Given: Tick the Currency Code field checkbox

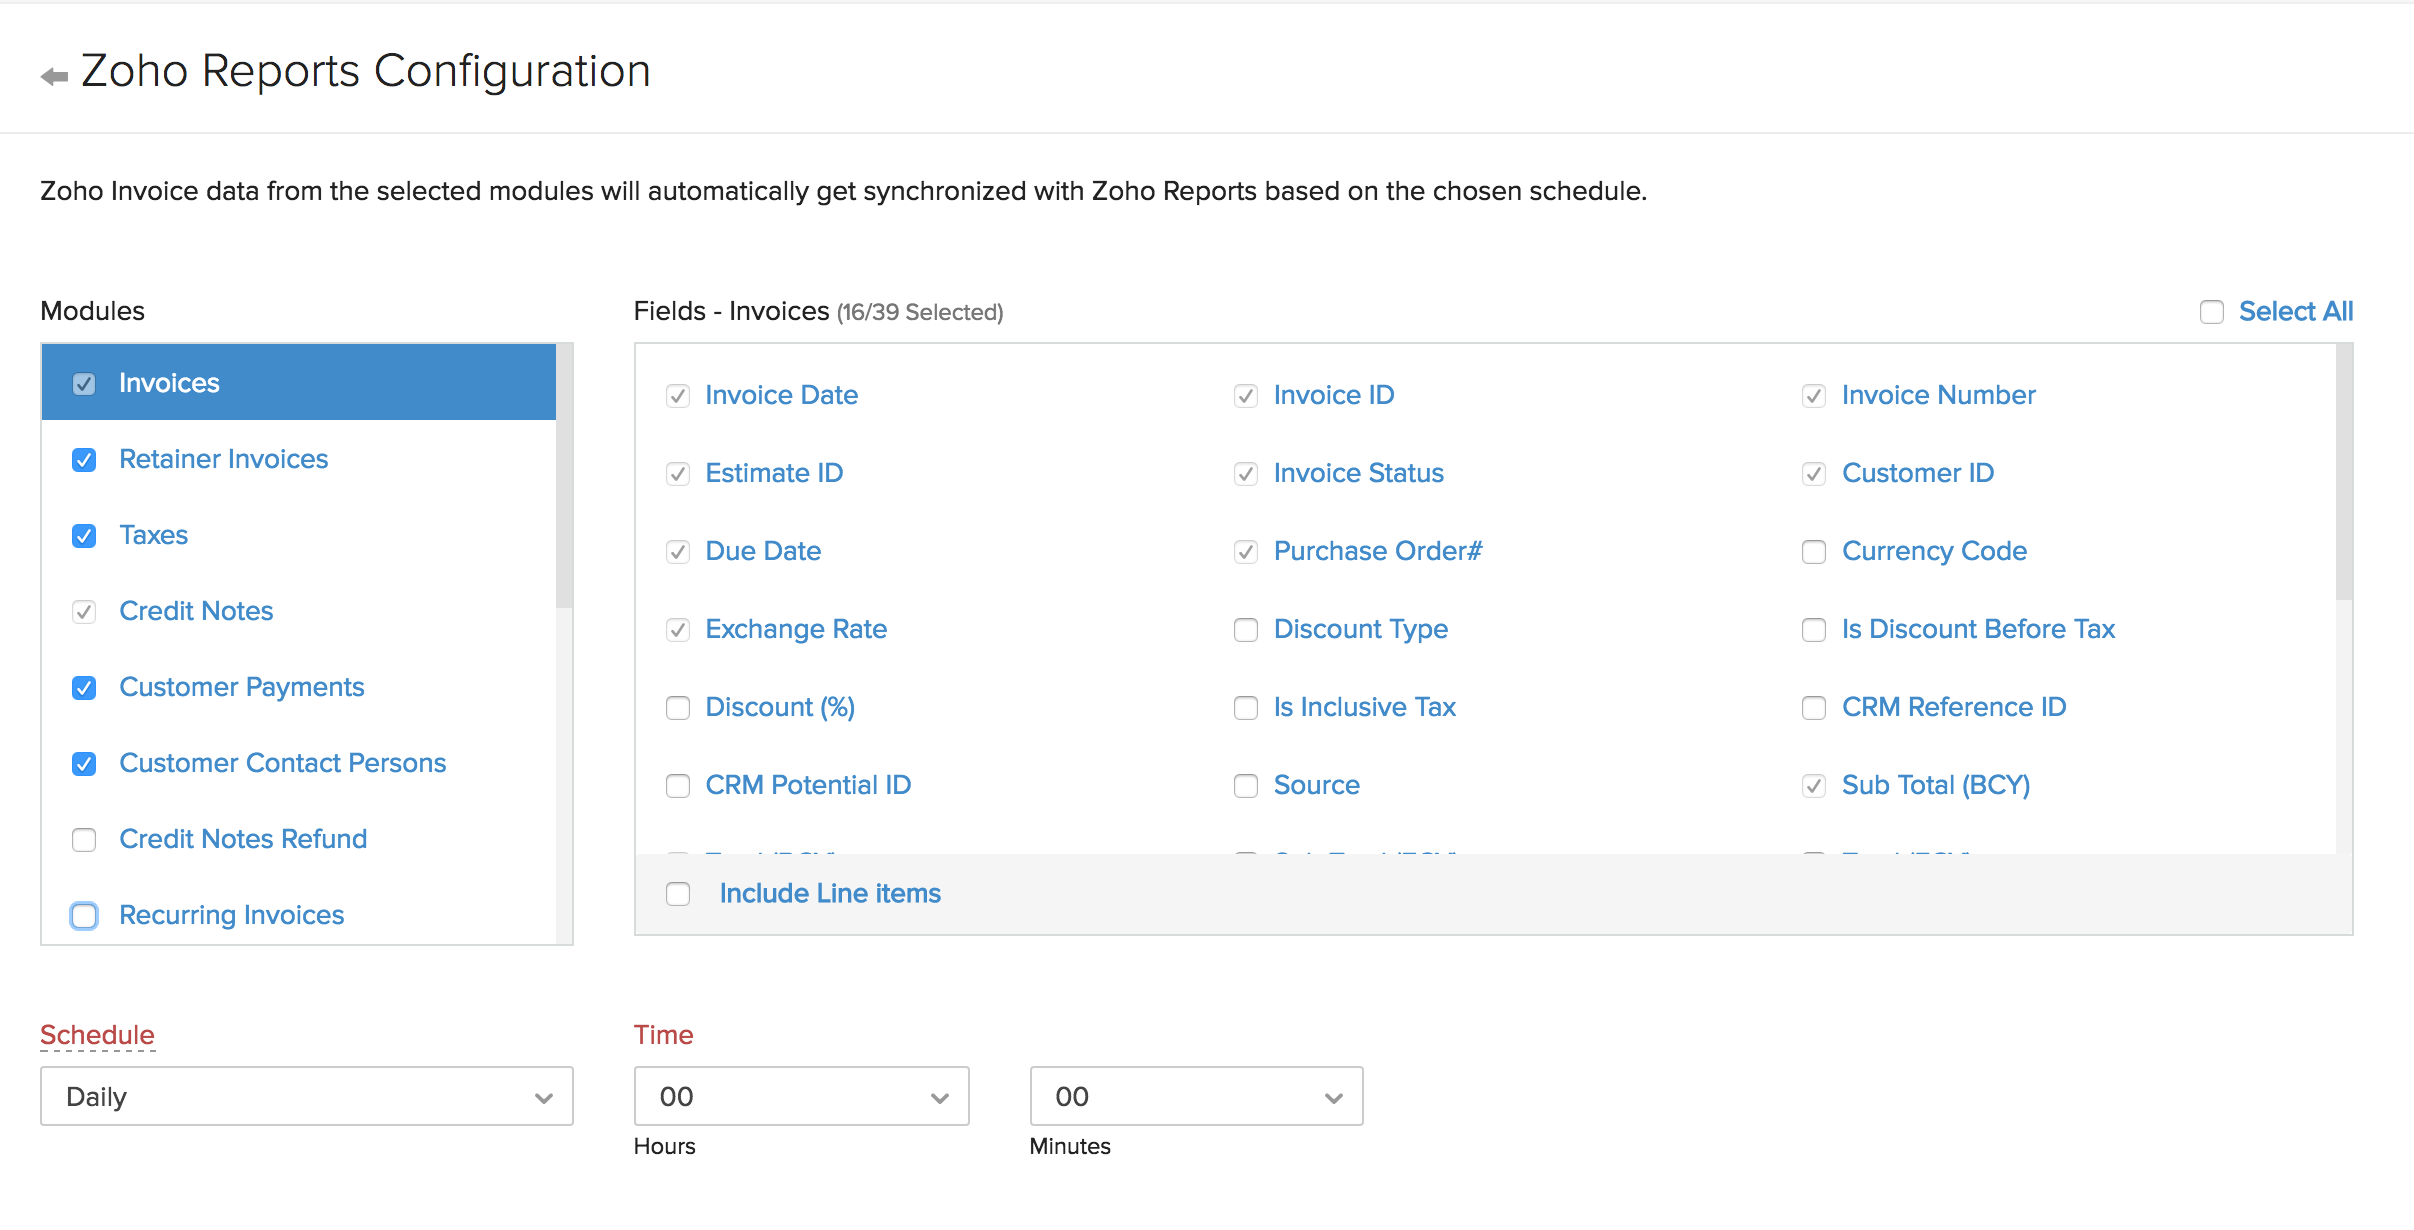Looking at the screenshot, I should tap(1813, 552).
